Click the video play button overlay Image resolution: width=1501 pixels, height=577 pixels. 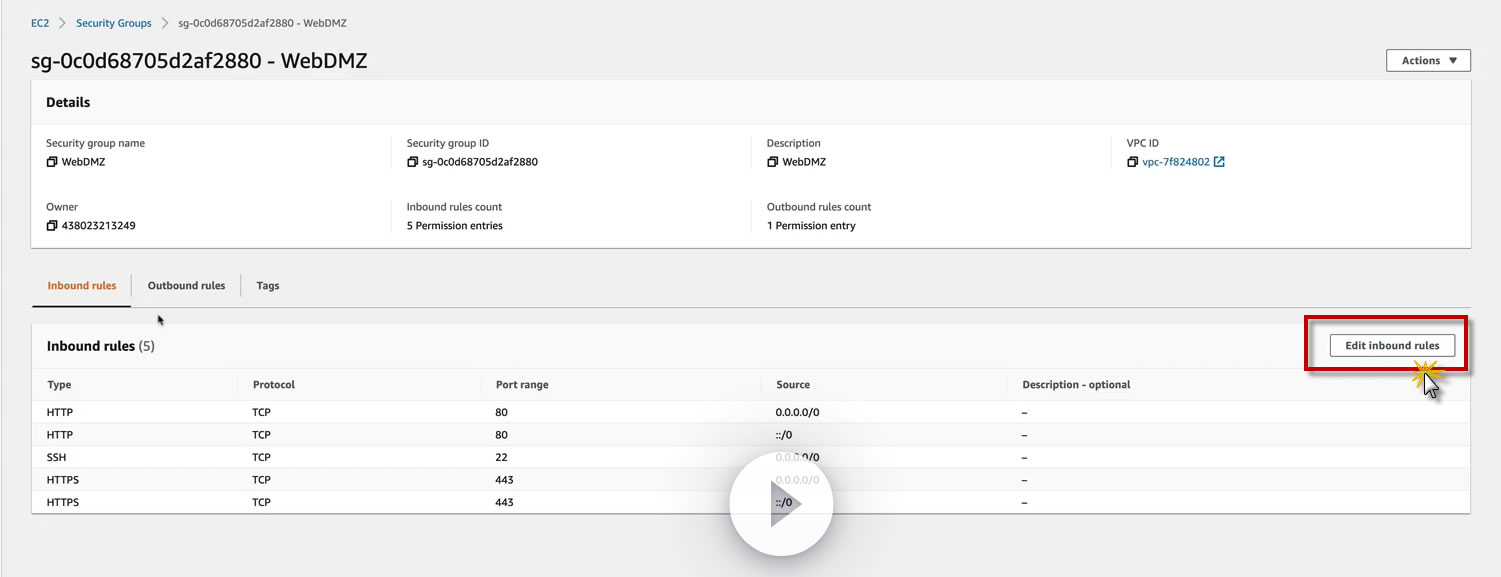click(781, 504)
